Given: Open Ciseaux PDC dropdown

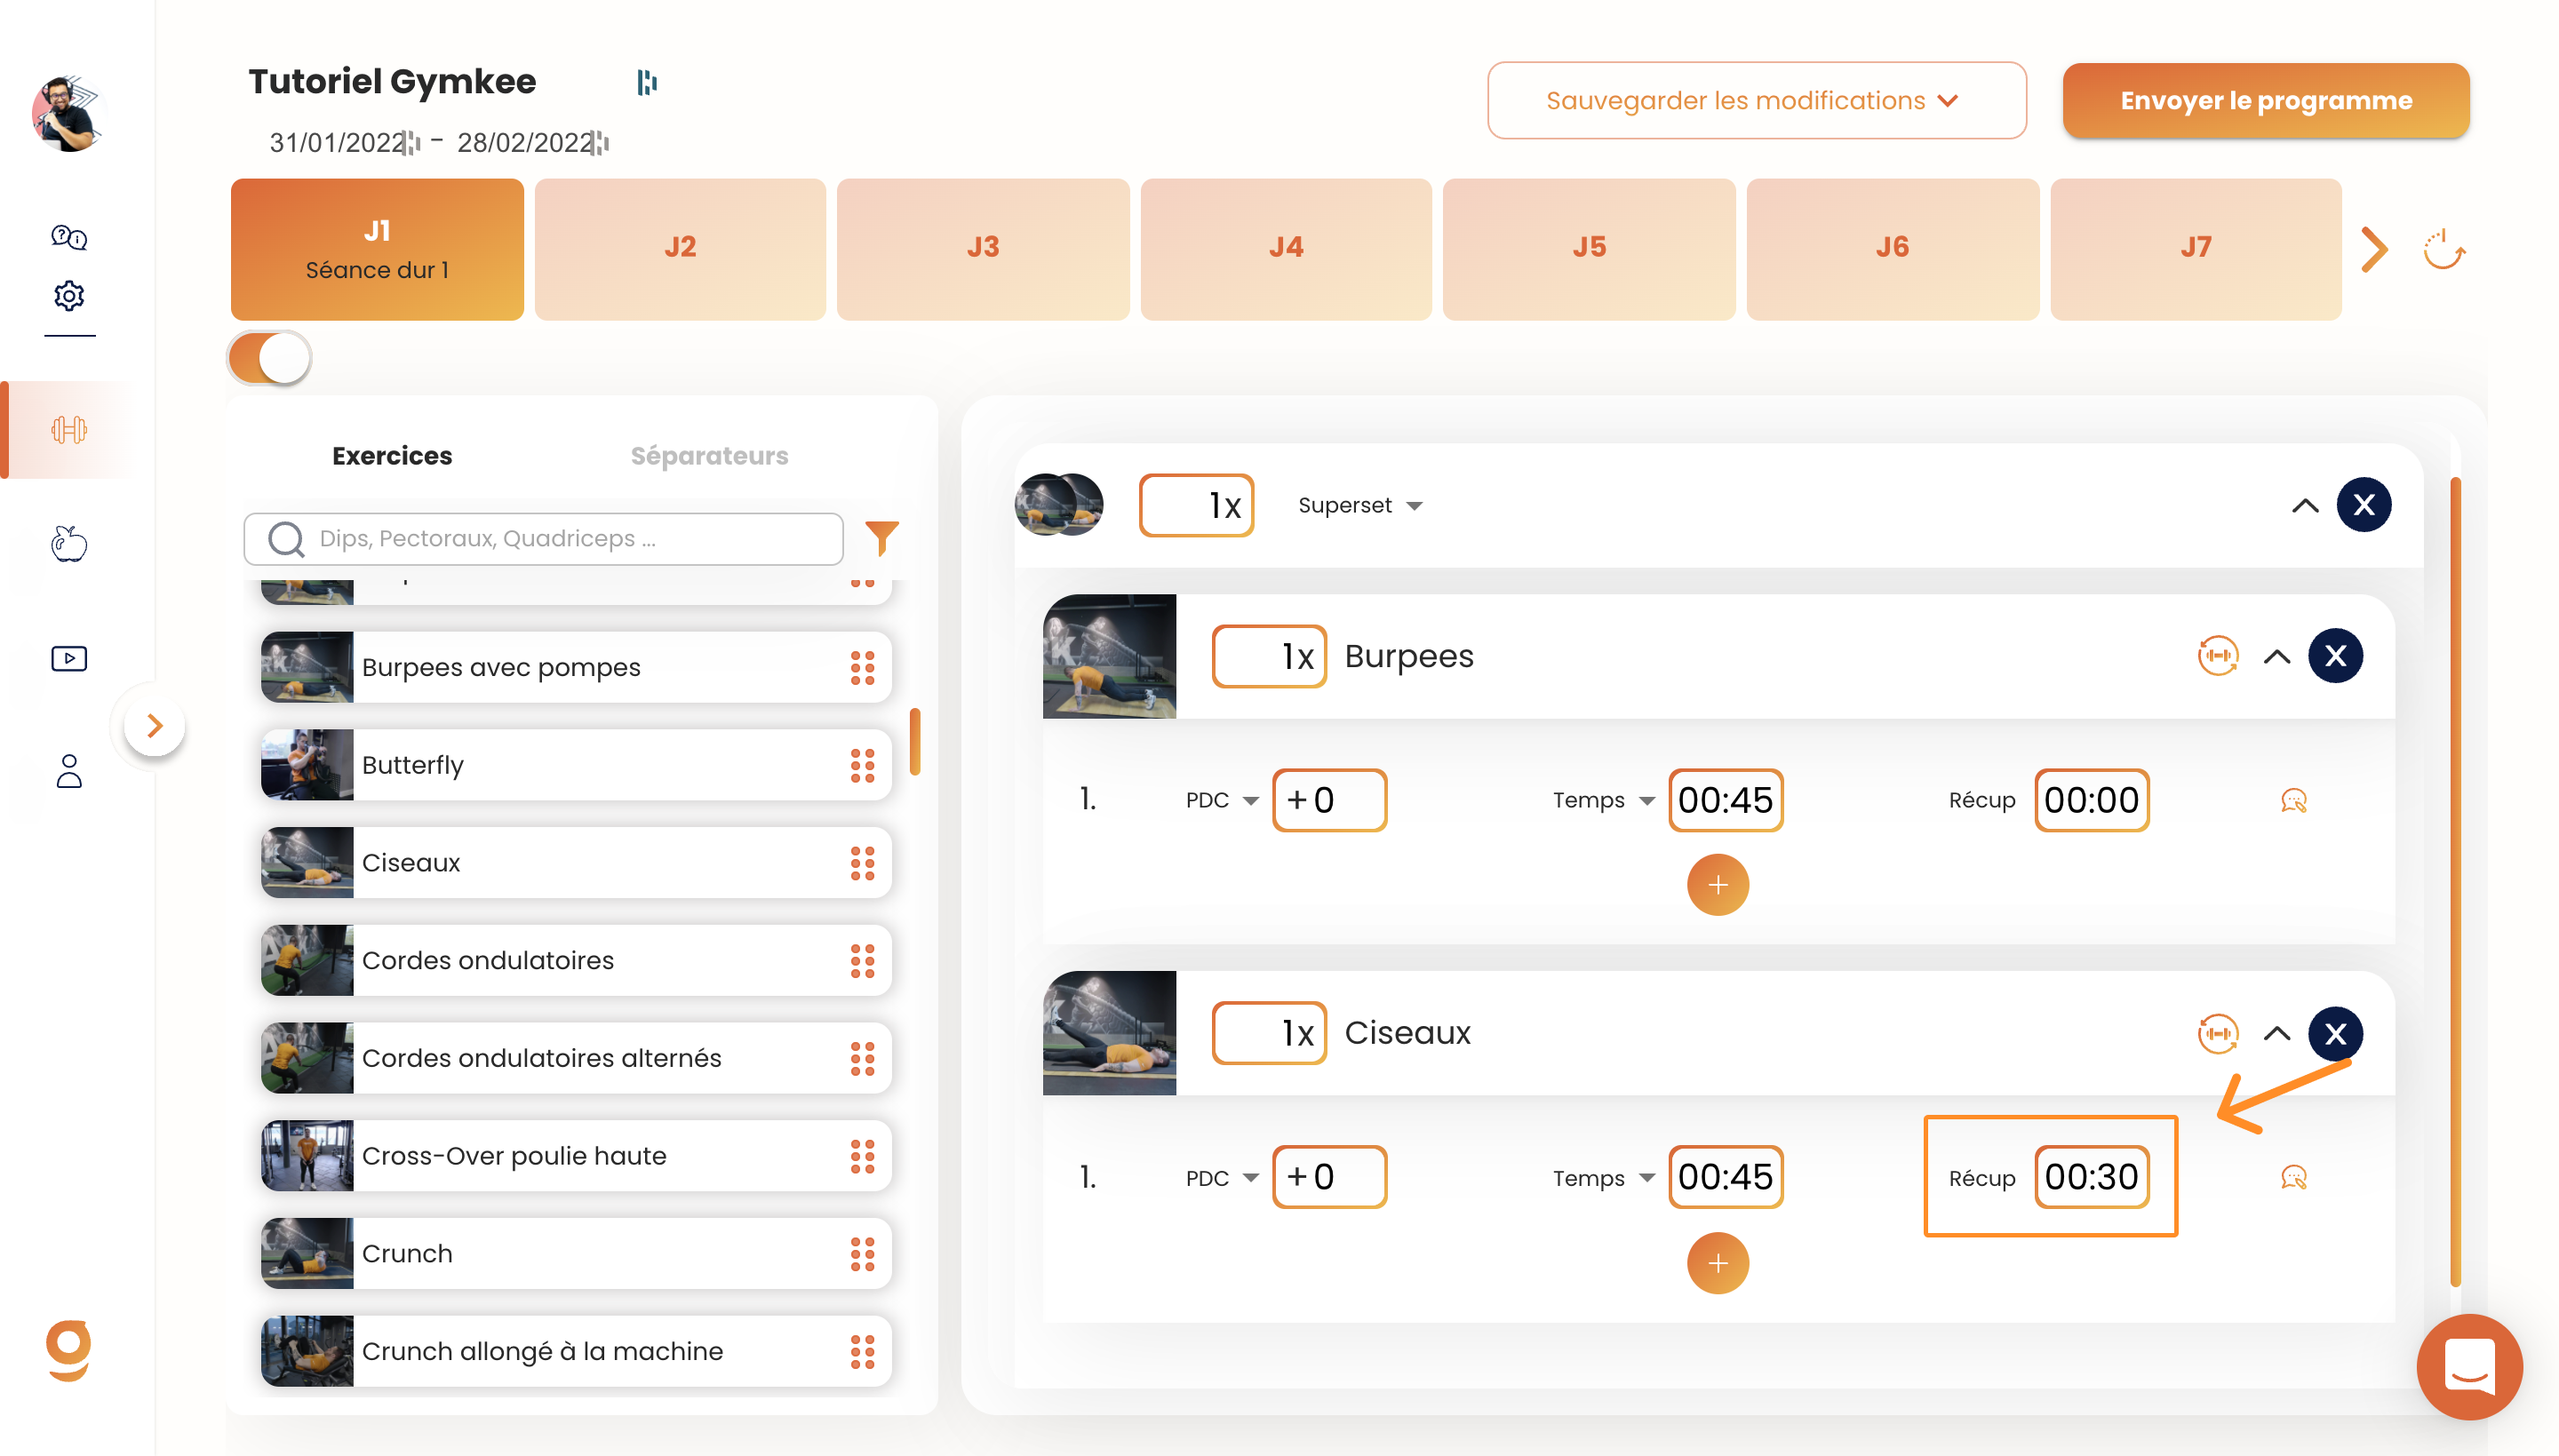Looking at the screenshot, I should (x=1221, y=1178).
